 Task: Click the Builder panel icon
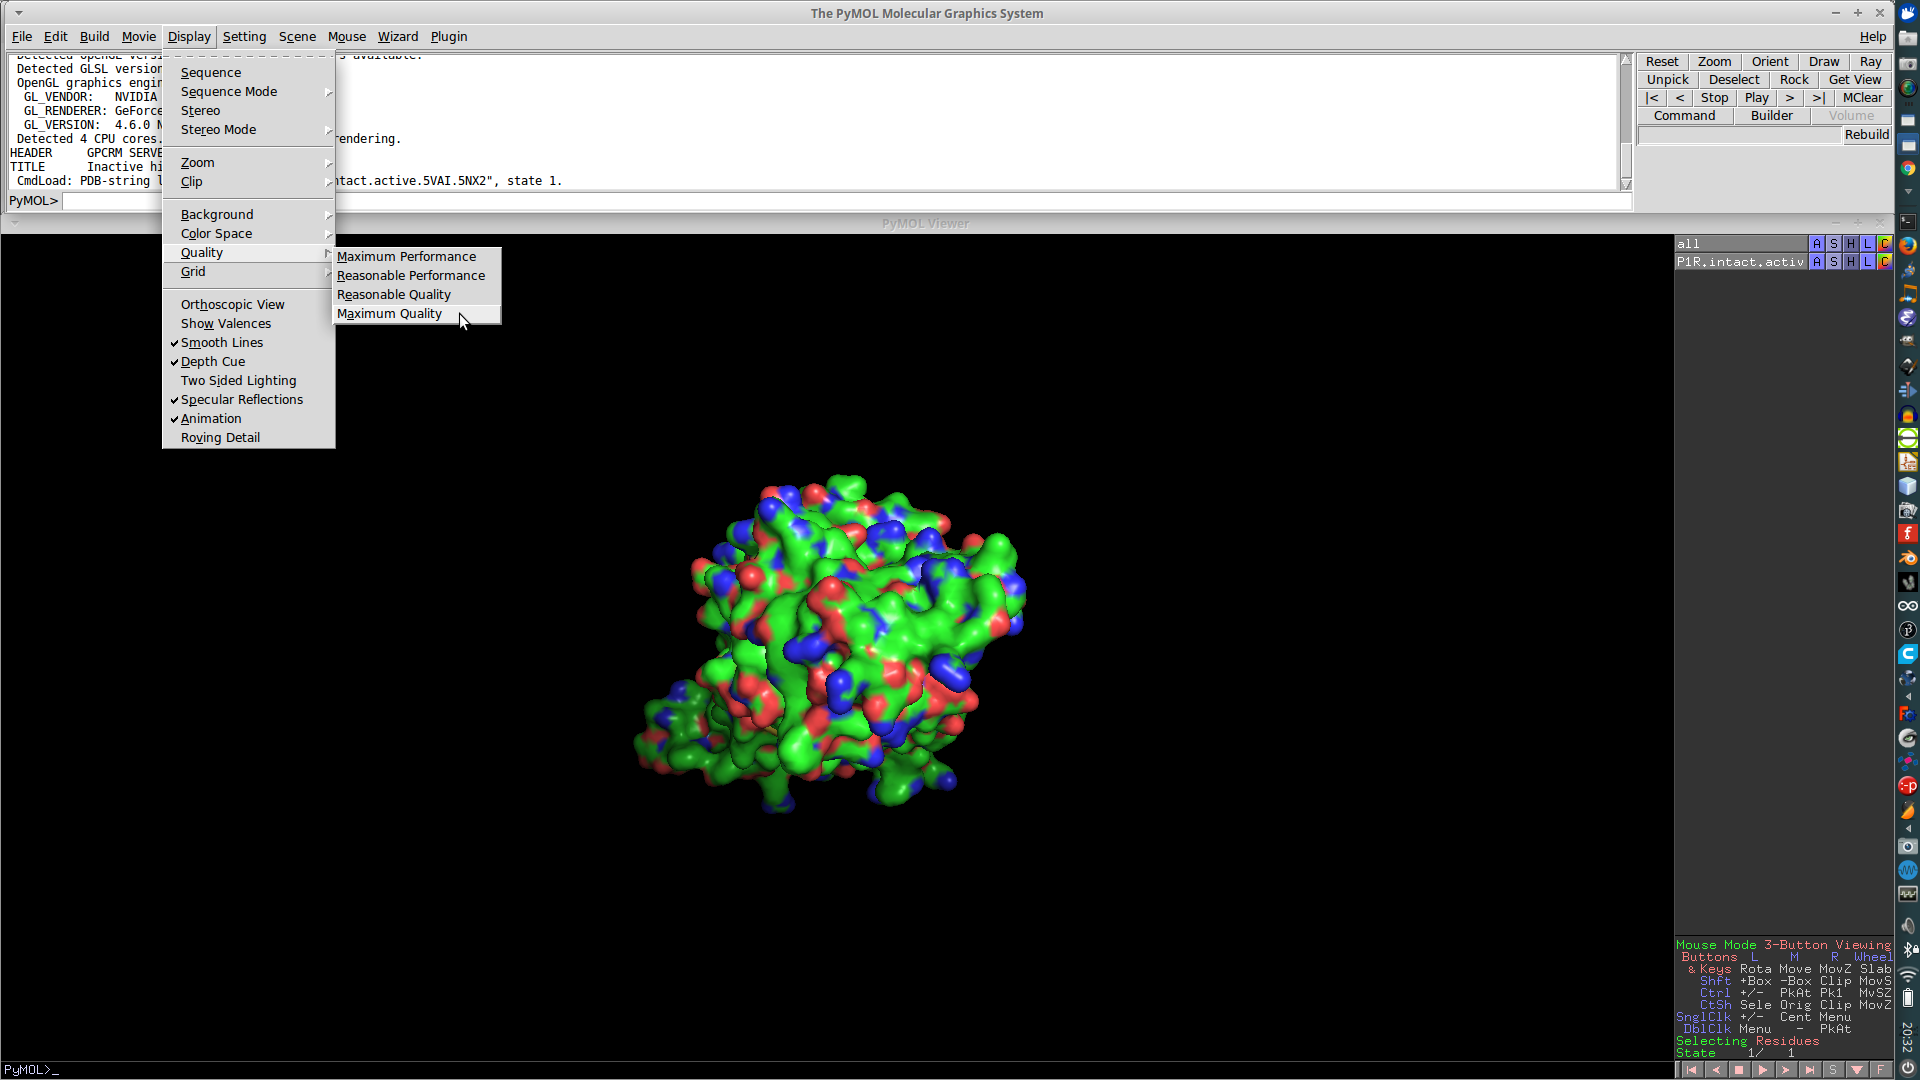[x=1771, y=116]
